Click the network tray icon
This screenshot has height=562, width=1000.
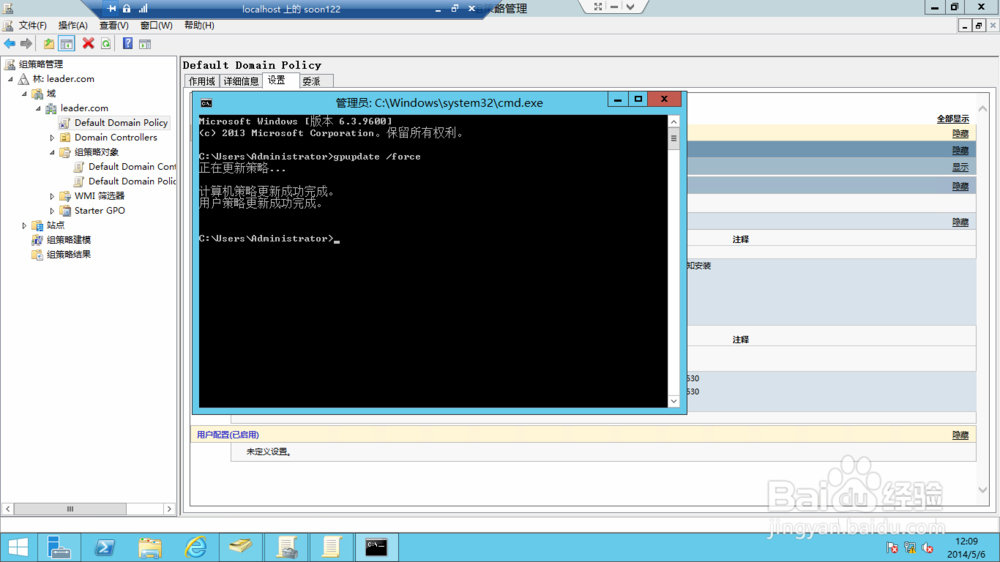(x=910, y=547)
